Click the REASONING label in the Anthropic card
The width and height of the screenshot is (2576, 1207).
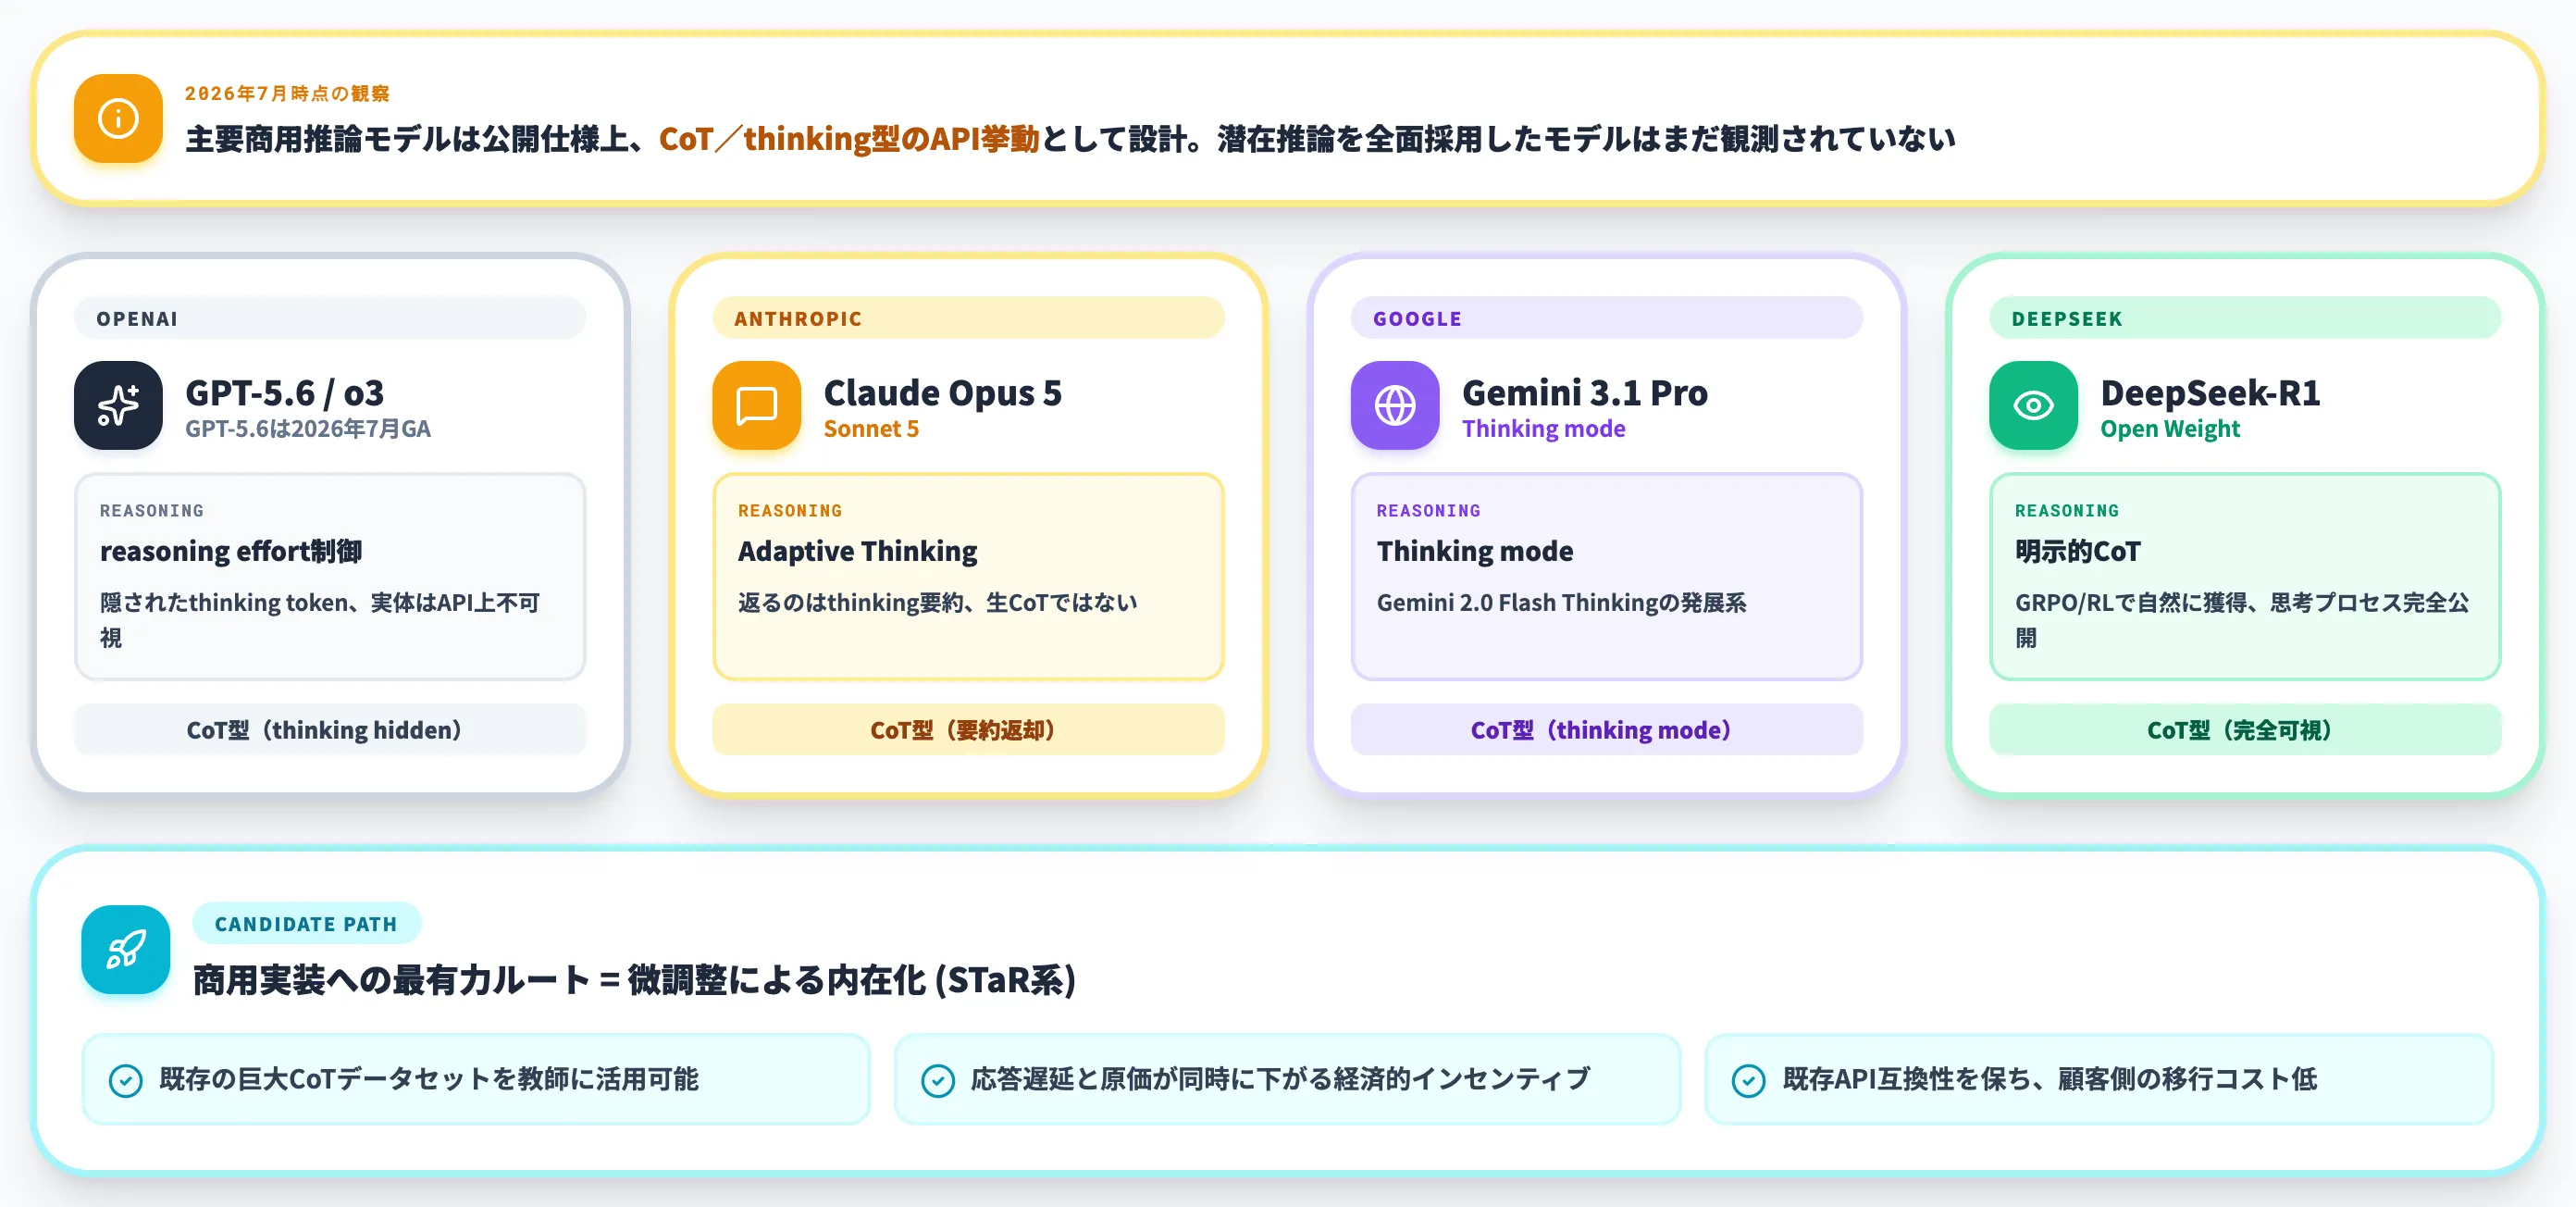790,511
